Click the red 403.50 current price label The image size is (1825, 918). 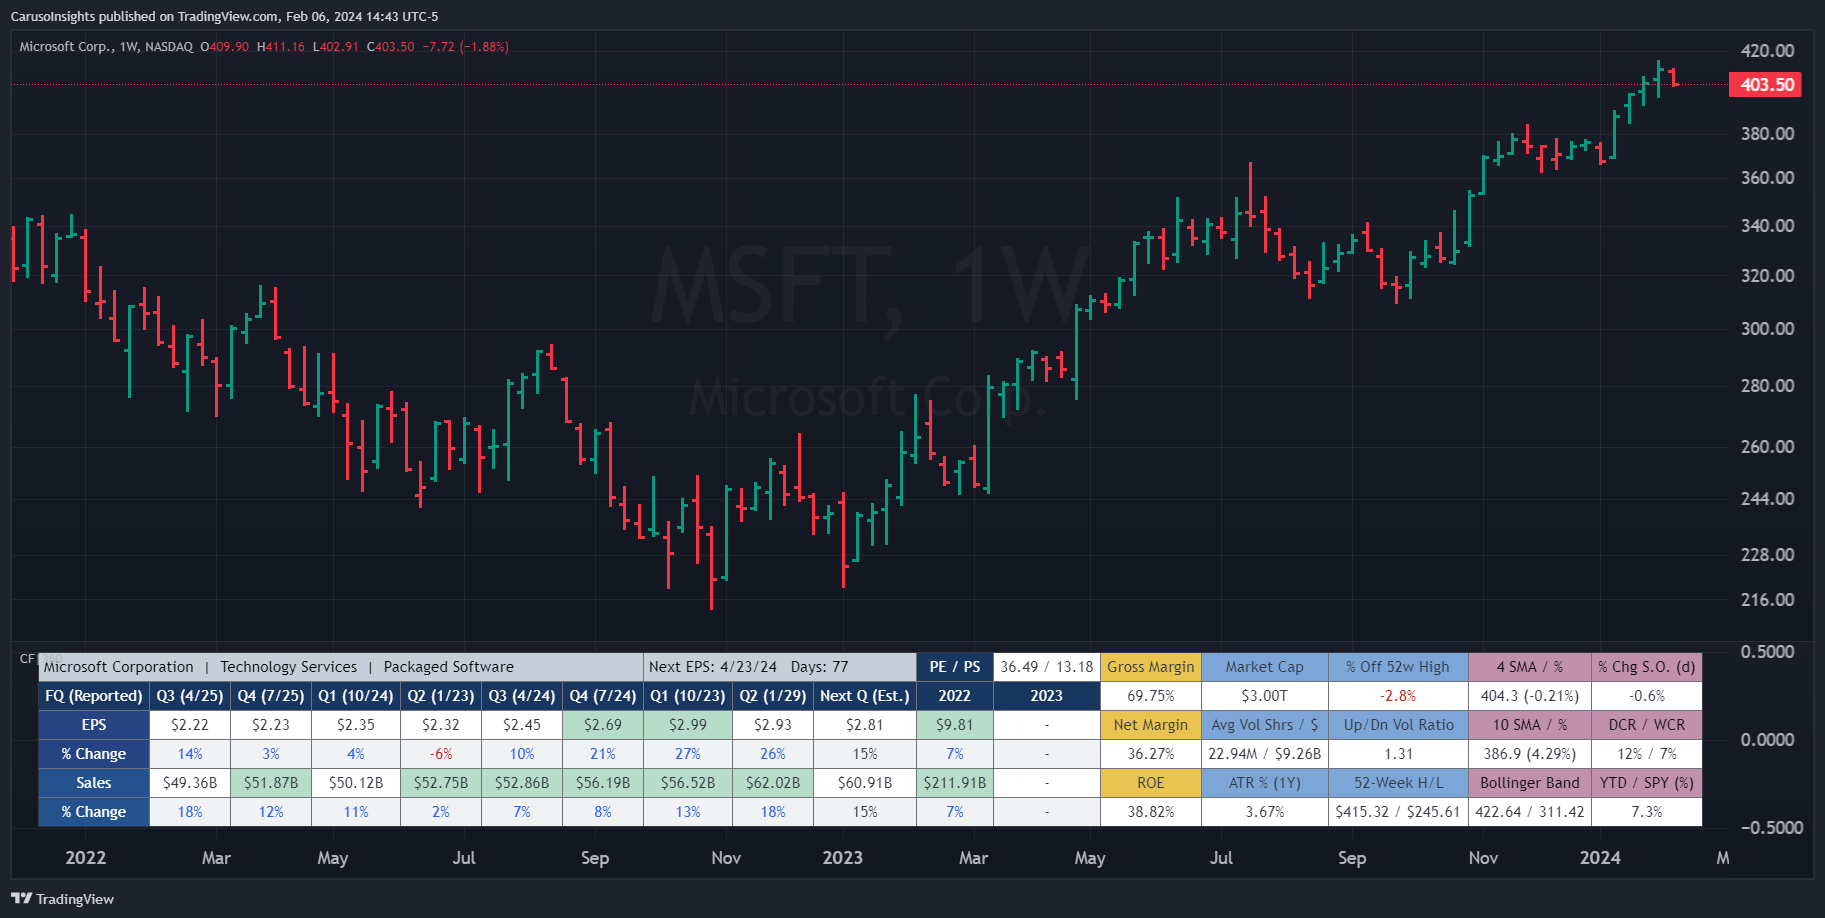1765,85
